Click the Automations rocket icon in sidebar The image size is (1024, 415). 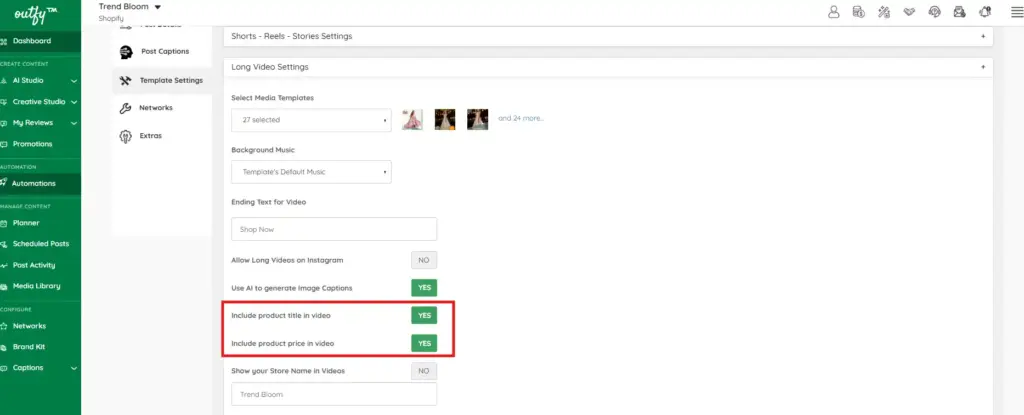tap(4, 183)
